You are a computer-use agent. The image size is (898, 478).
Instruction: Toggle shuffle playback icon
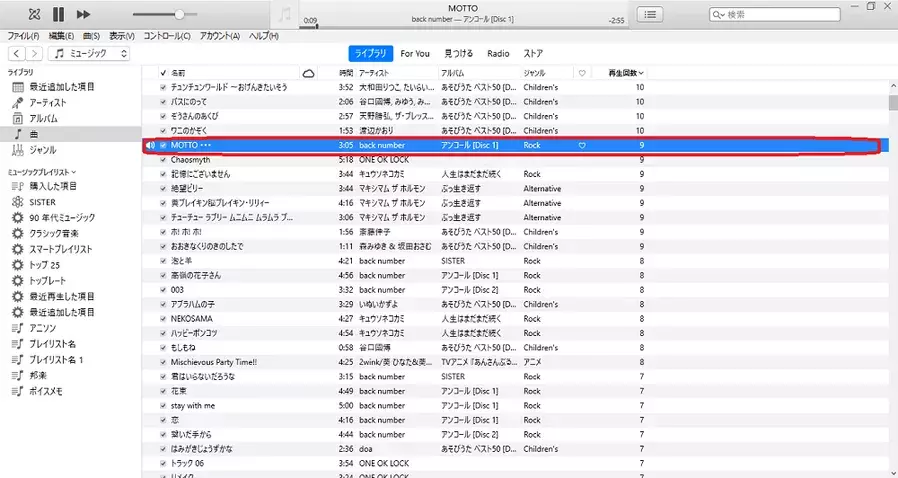coord(34,14)
